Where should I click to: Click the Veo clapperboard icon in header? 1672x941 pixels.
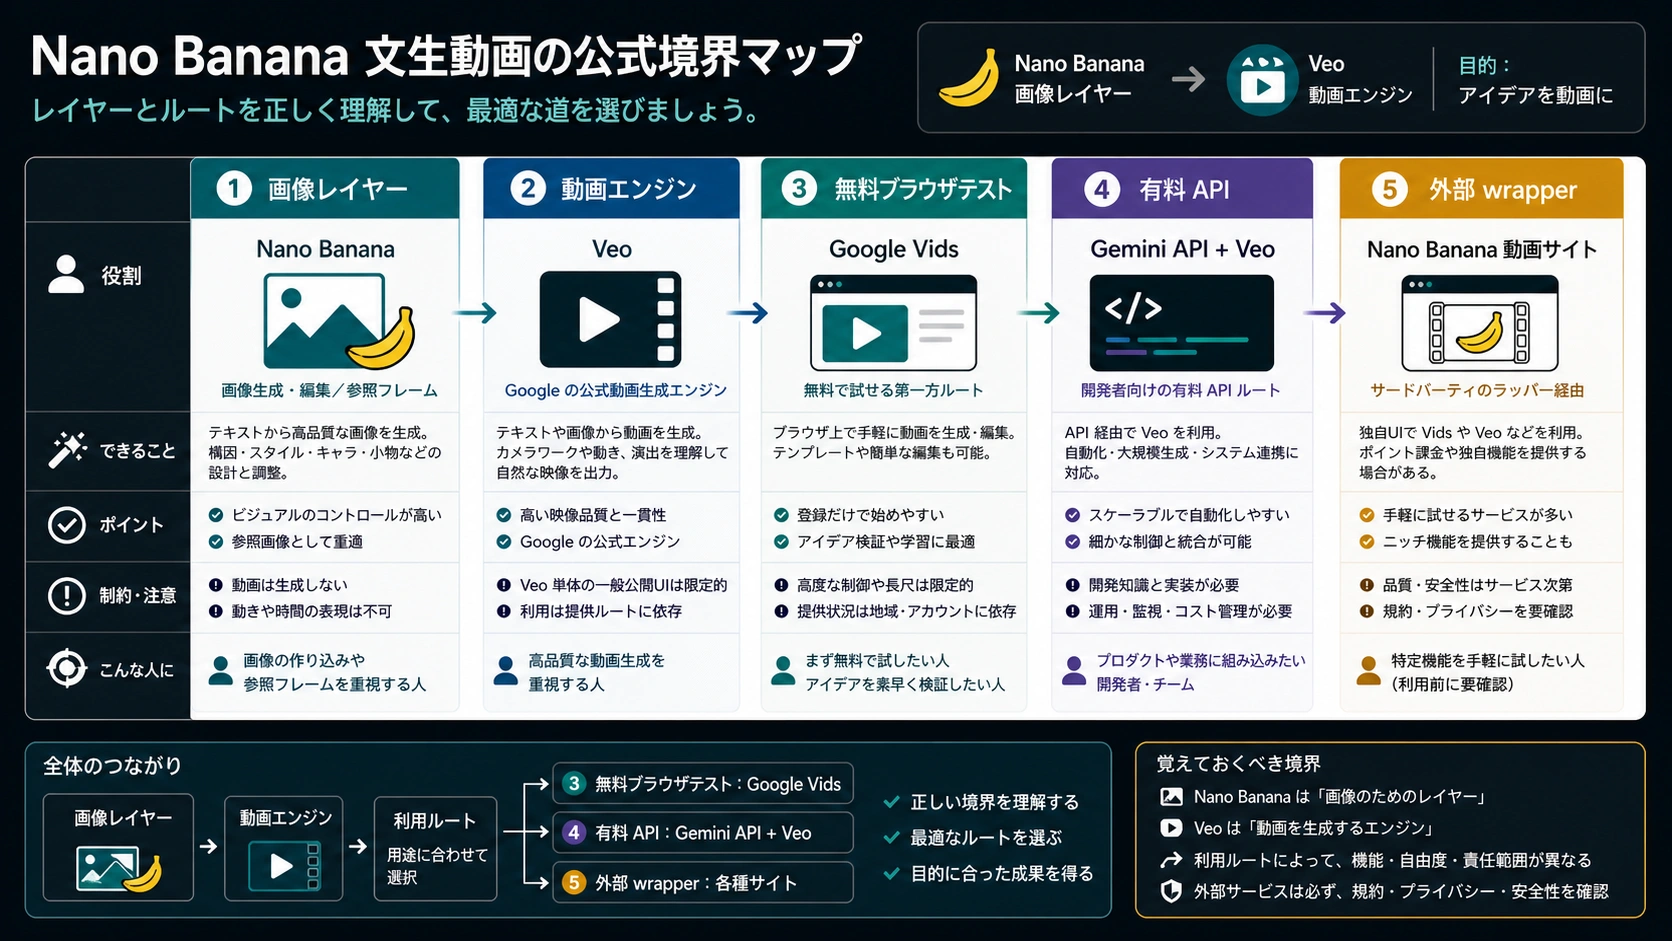click(1262, 80)
